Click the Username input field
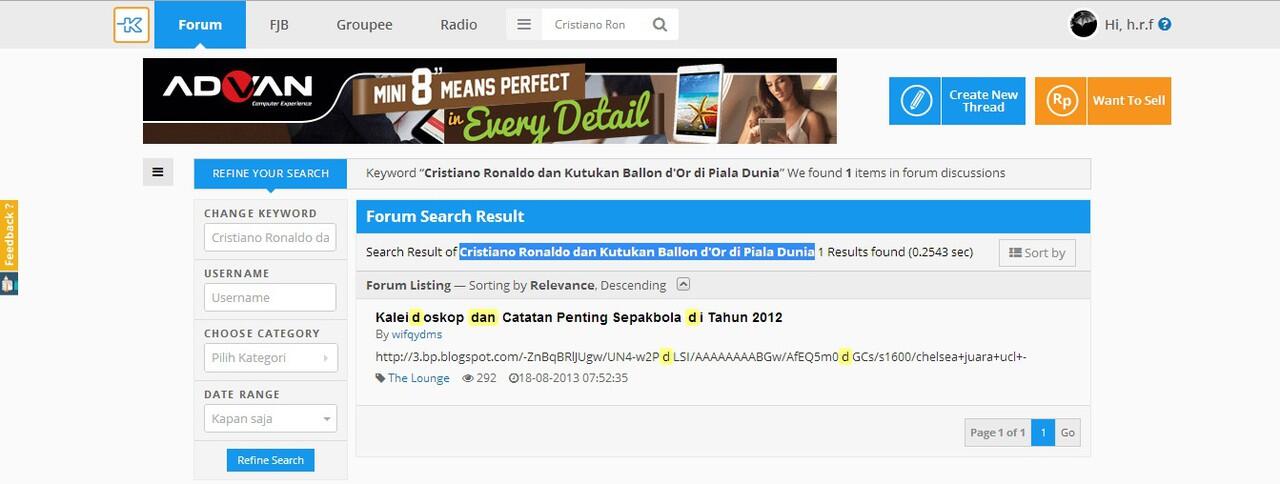1280x484 pixels. coord(270,297)
